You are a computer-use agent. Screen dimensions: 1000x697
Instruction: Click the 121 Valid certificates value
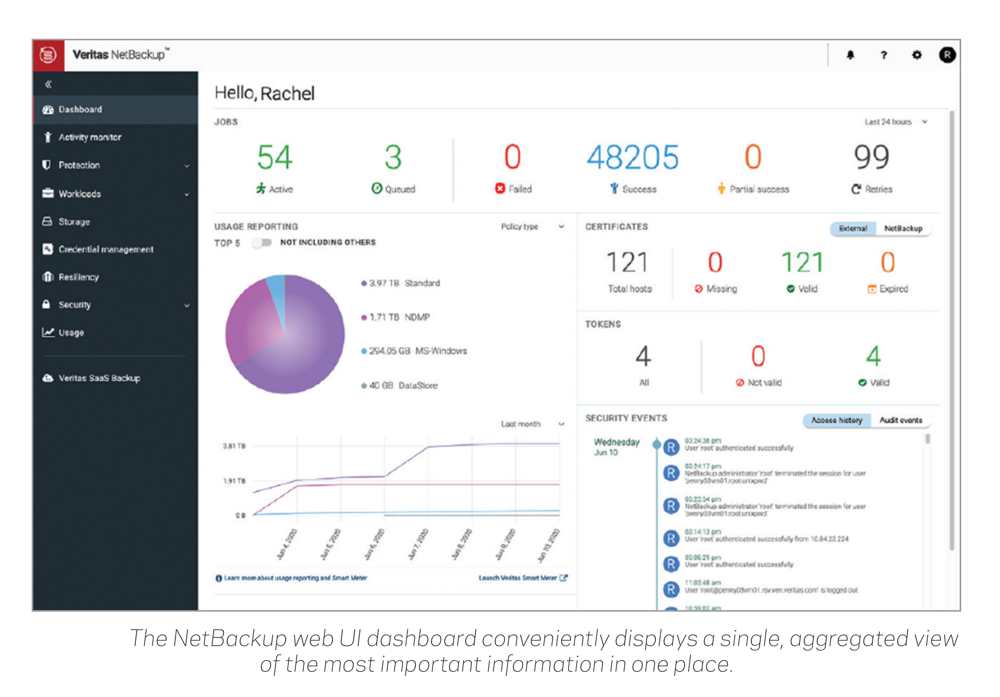[x=802, y=262]
